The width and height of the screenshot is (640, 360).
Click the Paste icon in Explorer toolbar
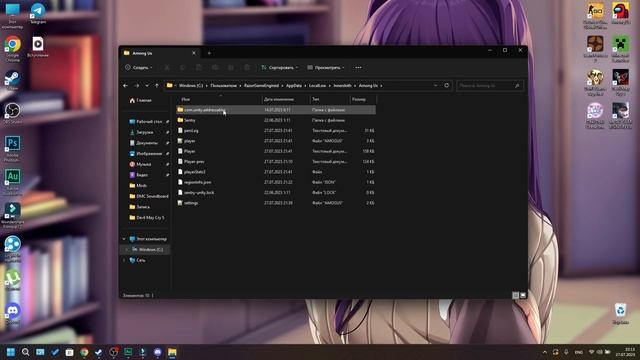[199, 67]
